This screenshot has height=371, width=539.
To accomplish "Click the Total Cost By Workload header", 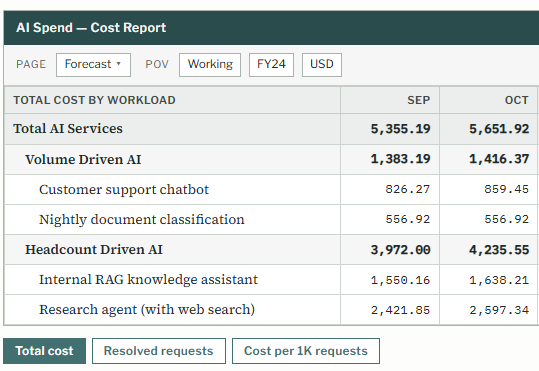I will click(172, 100).
